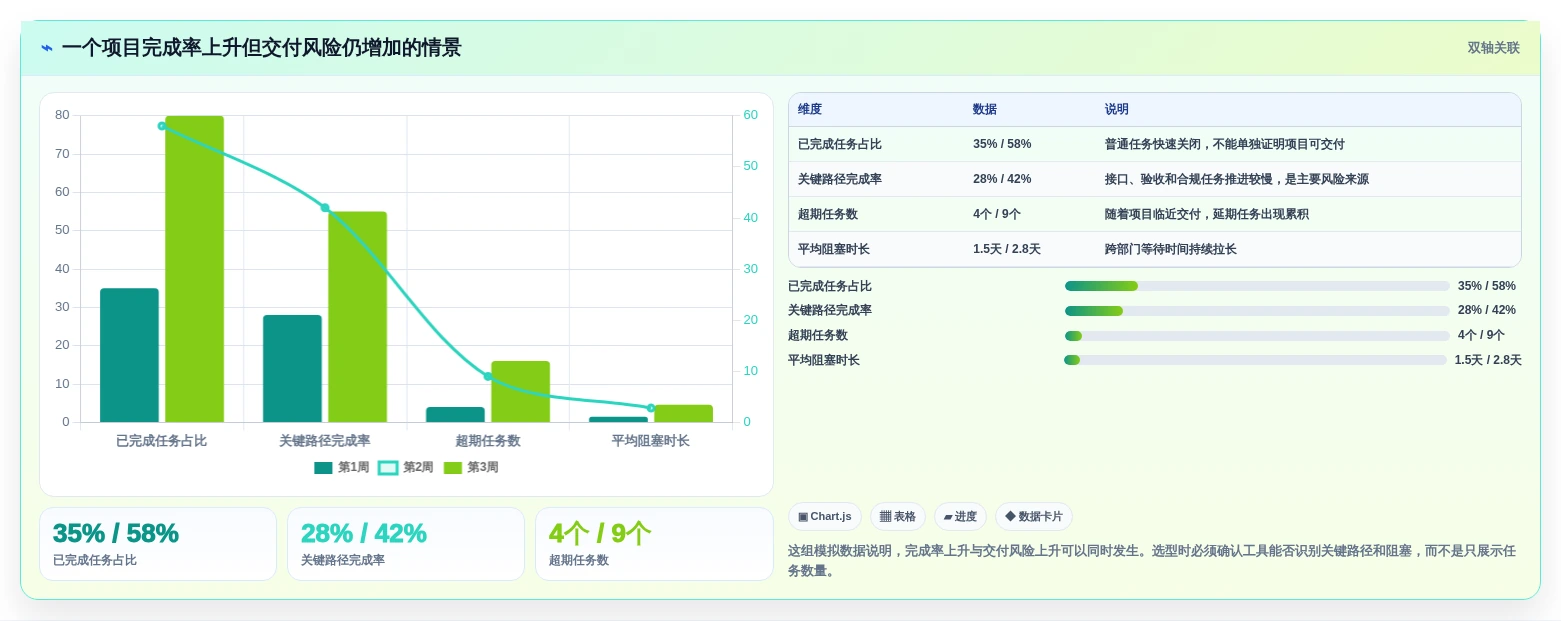This screenshot has width=1561, height=621.
Task: Click the 平均阻塞时长 progress bar
Action: click(1255, 360)
